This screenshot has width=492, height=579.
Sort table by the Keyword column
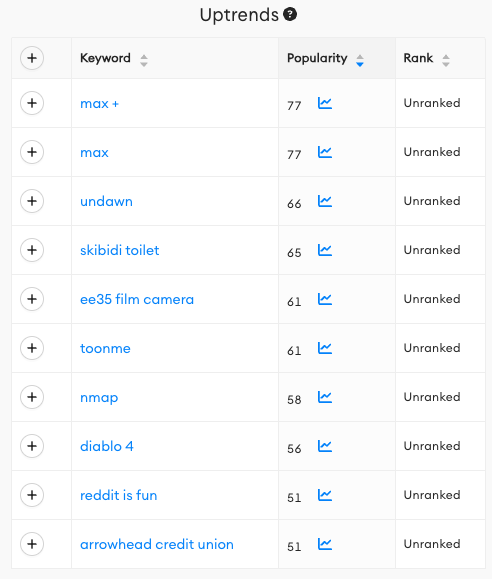point(144,60)
